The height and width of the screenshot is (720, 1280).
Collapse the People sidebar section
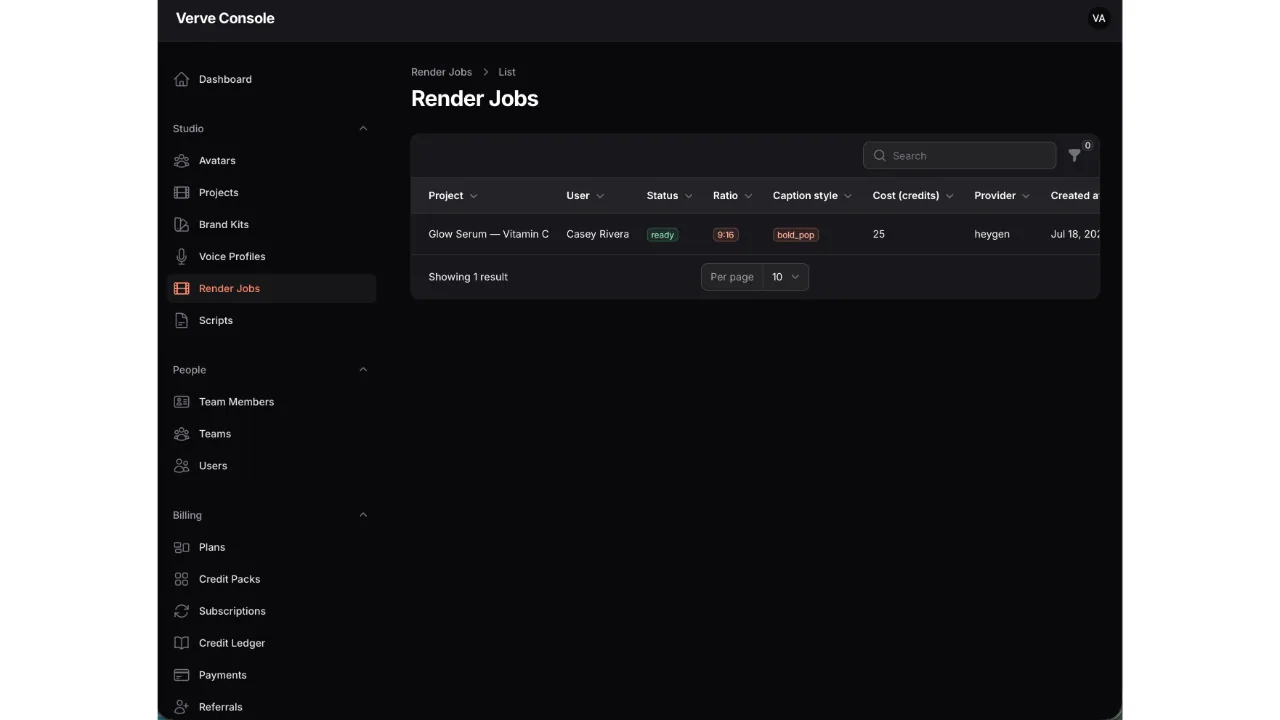pyautogui.click(x=363, y=369)
